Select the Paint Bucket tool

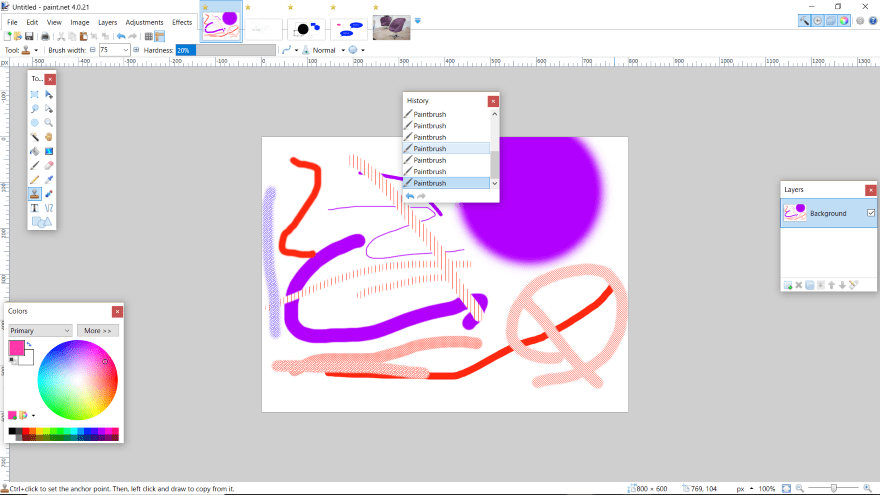pos(34,151)
